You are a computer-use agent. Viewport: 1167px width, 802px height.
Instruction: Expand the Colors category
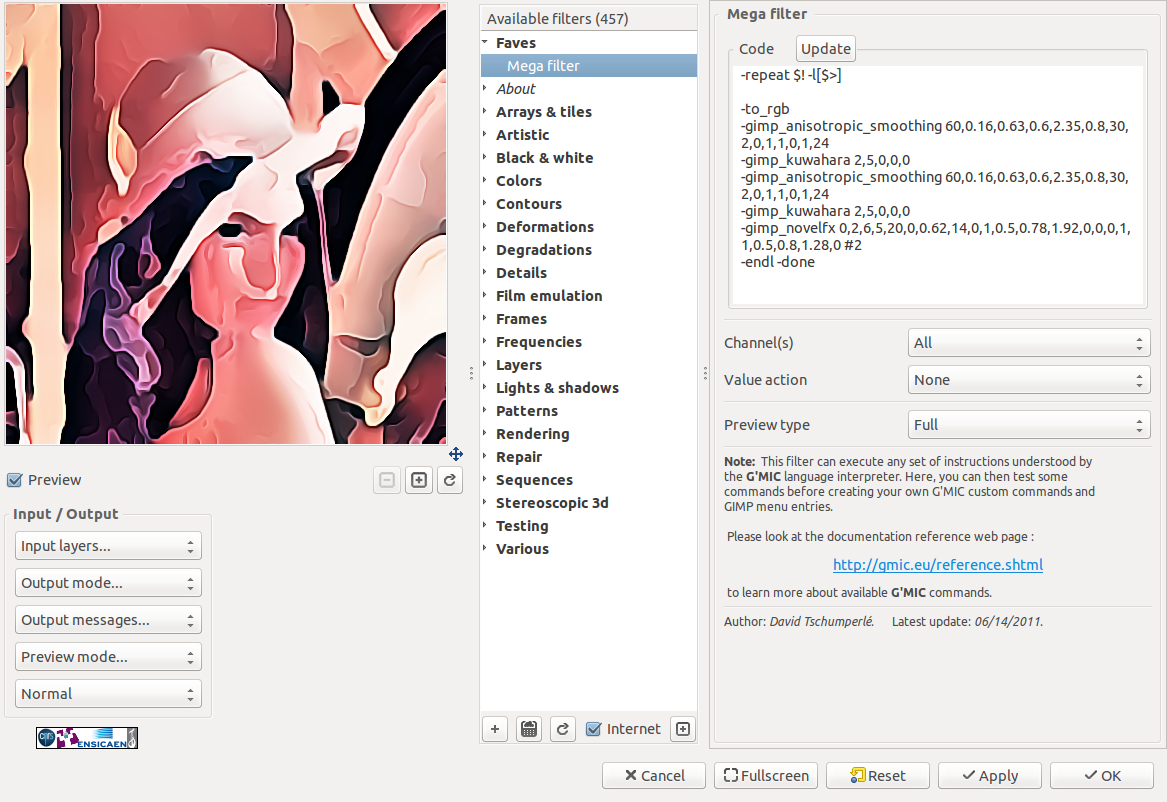pos(485,181)
